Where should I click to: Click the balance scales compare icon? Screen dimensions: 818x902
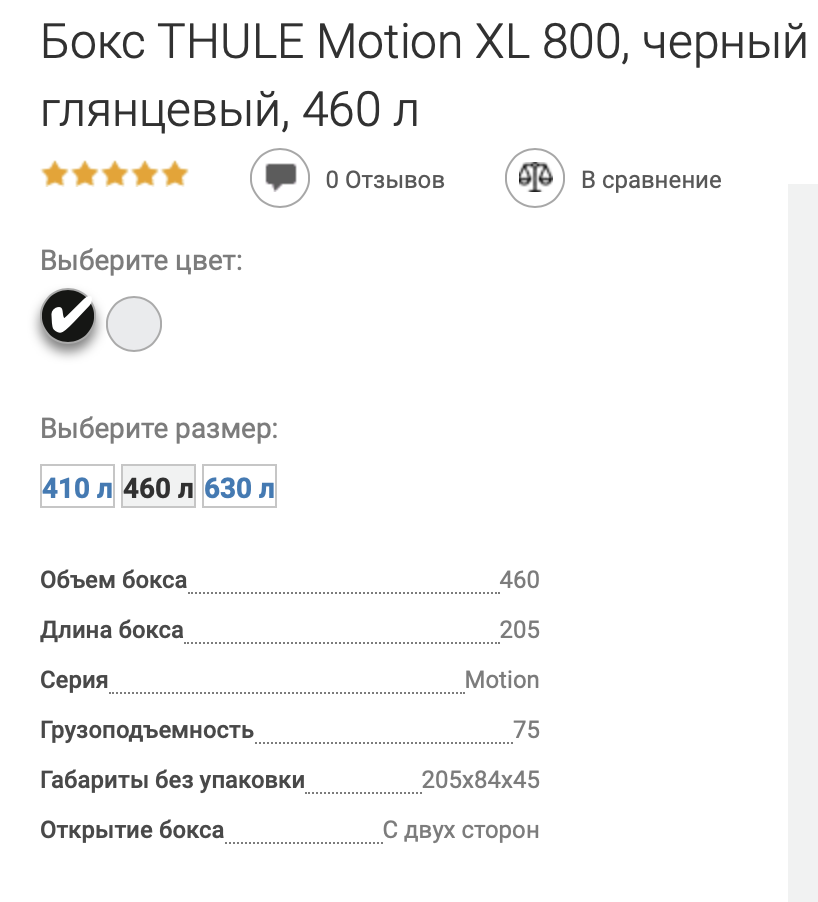[534, 178]
